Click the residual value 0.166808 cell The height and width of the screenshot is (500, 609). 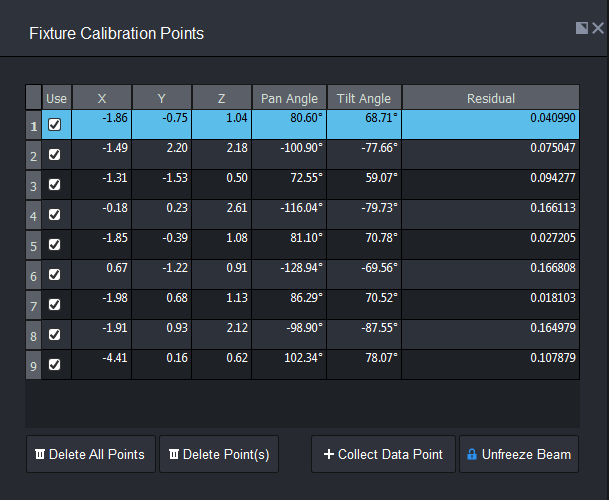pyautogui.click(x=490, y=275)
